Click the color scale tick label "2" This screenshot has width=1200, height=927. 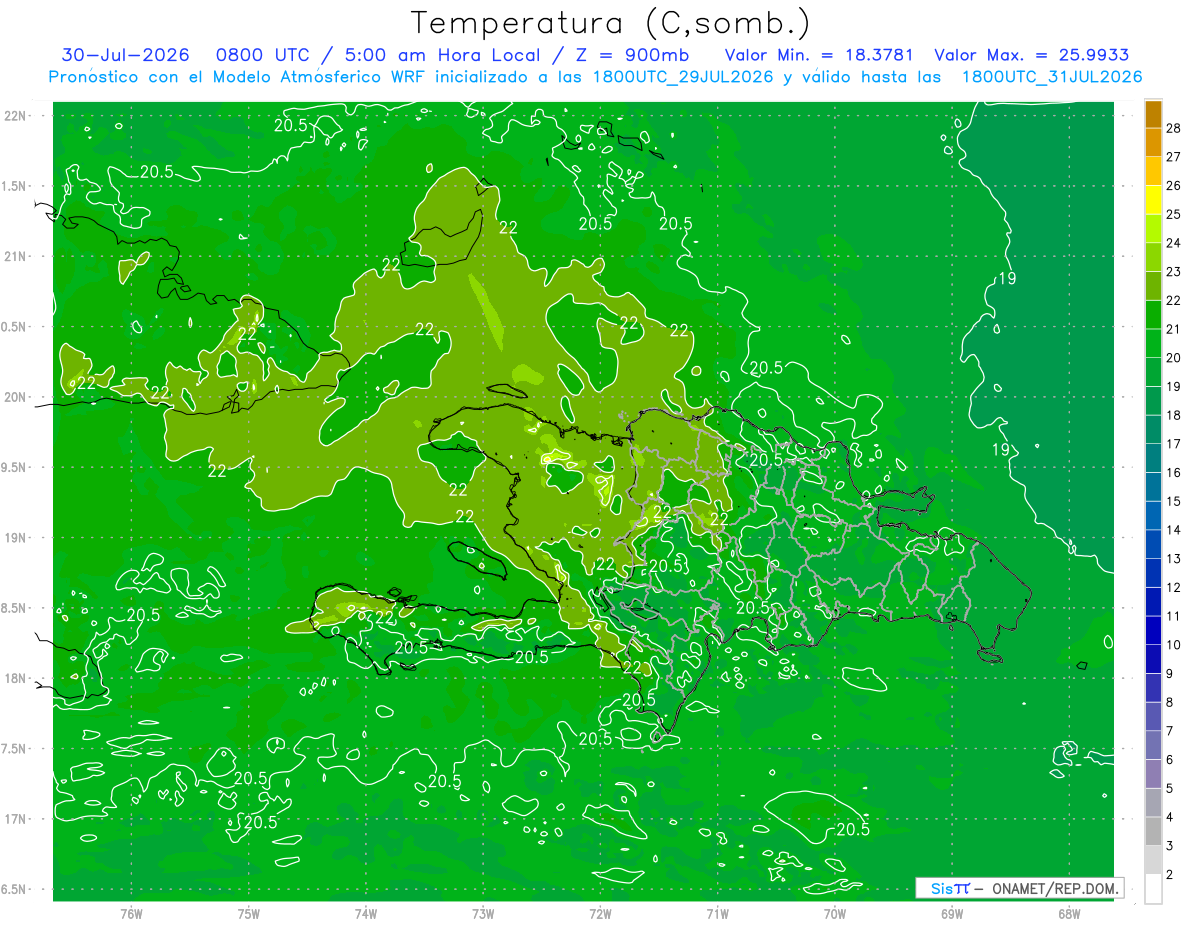tap(1170, 875)
